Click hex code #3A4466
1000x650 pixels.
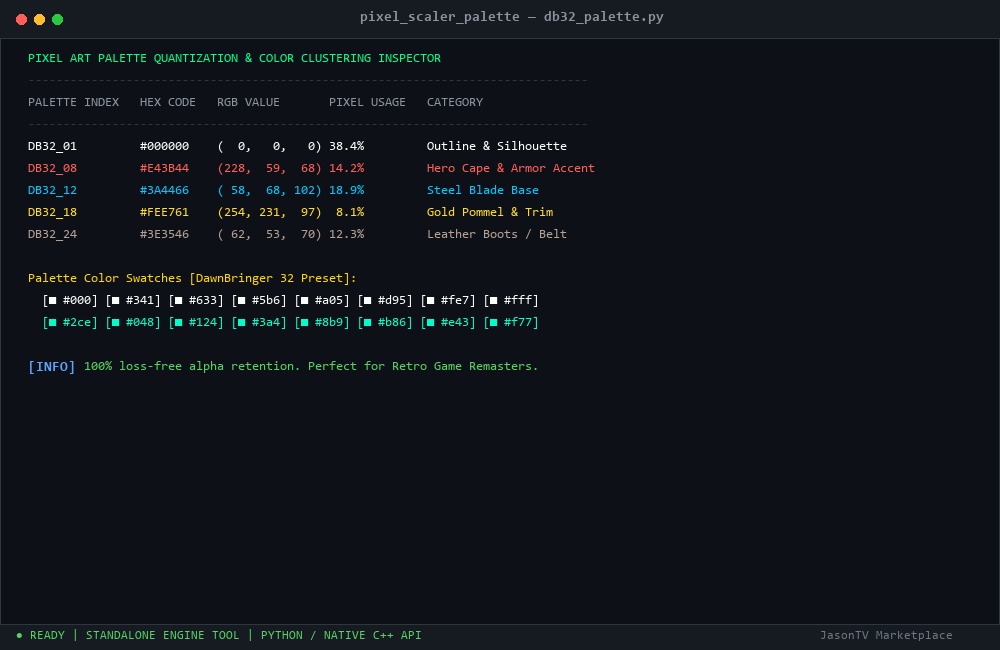(x=165, y=190)
